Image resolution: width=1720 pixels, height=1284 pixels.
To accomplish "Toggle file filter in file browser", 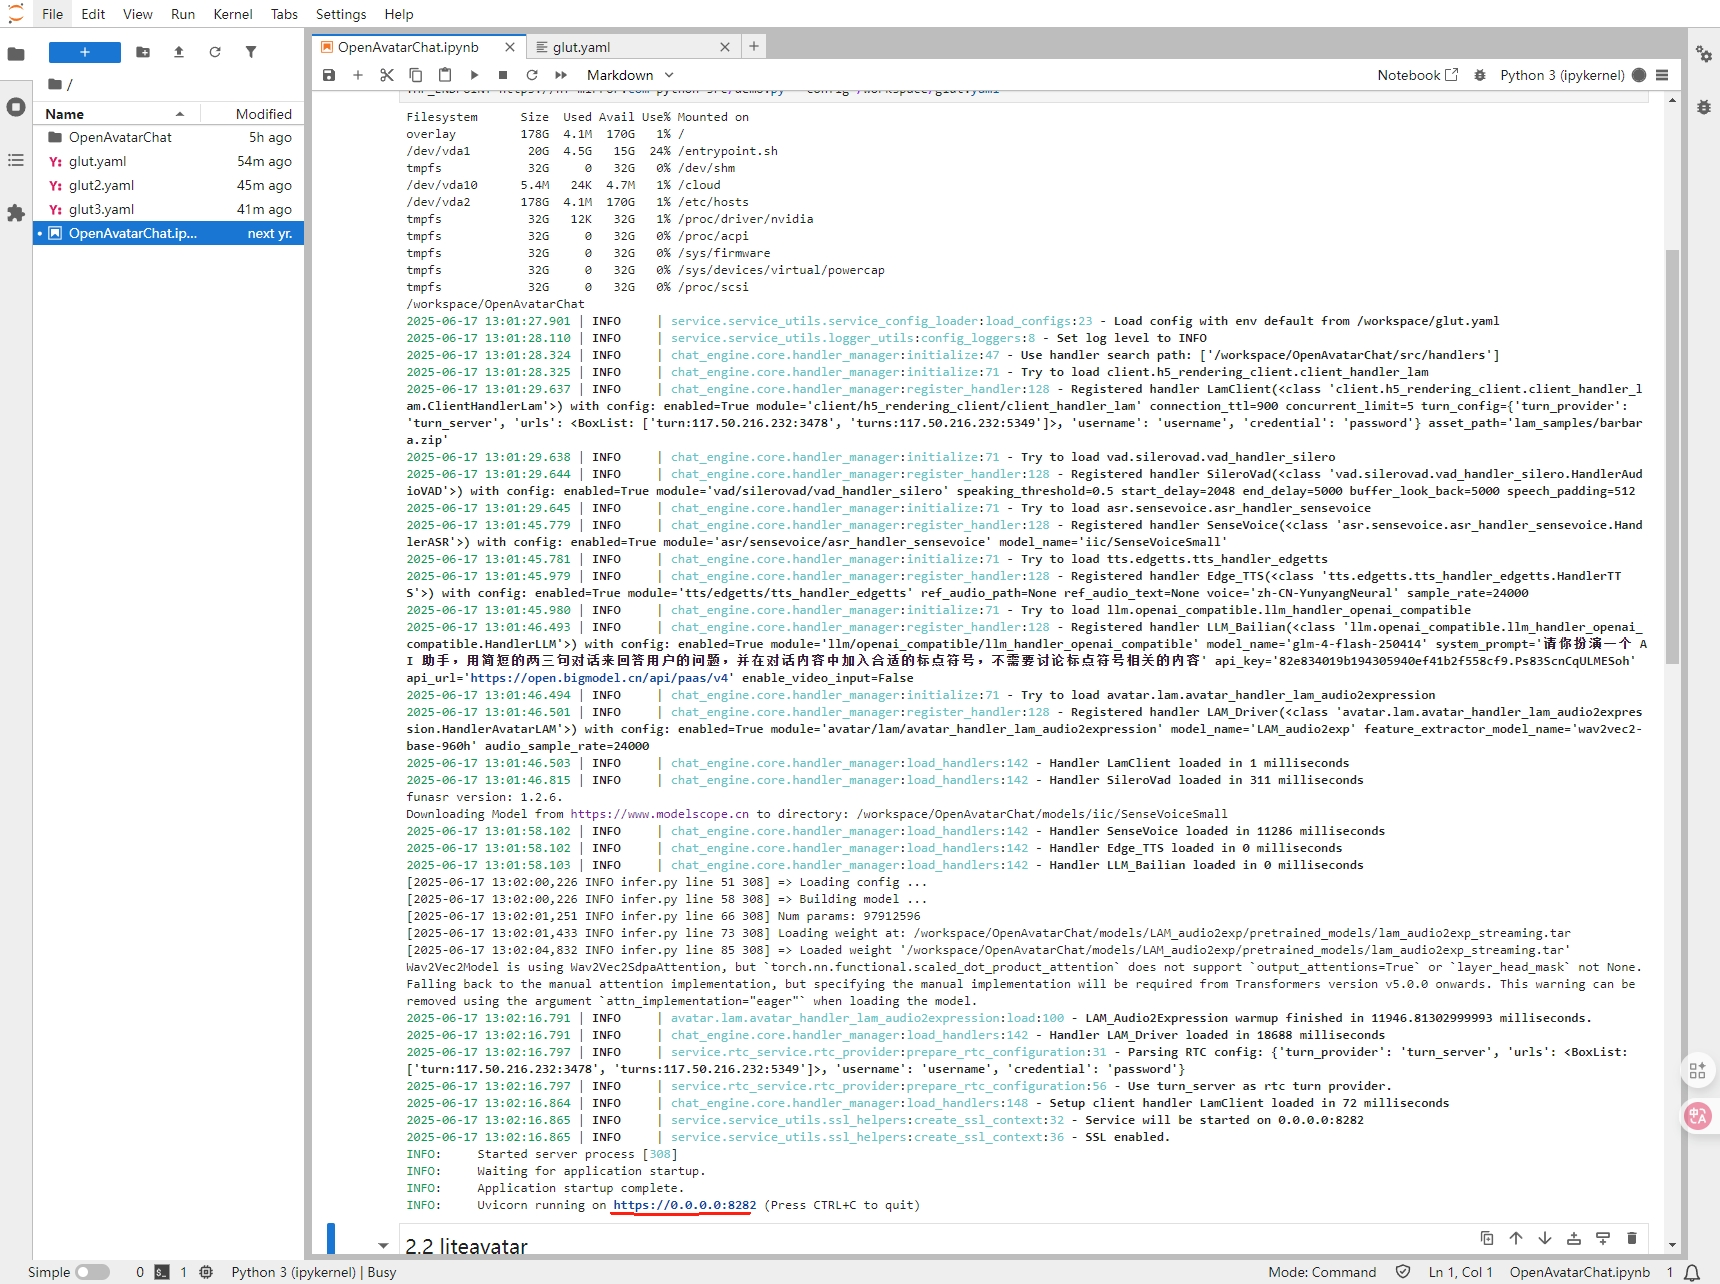I will point(251,52).
